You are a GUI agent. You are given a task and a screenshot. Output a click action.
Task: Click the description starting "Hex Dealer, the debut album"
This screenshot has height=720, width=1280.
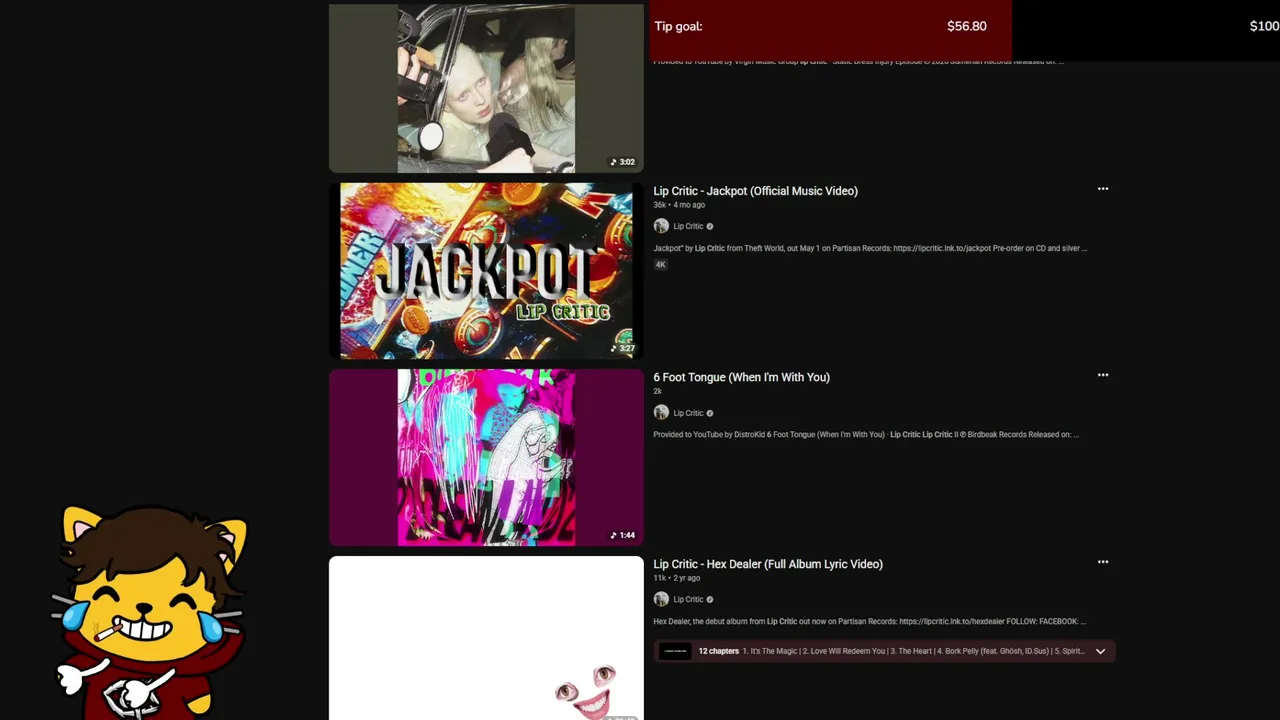869,621
